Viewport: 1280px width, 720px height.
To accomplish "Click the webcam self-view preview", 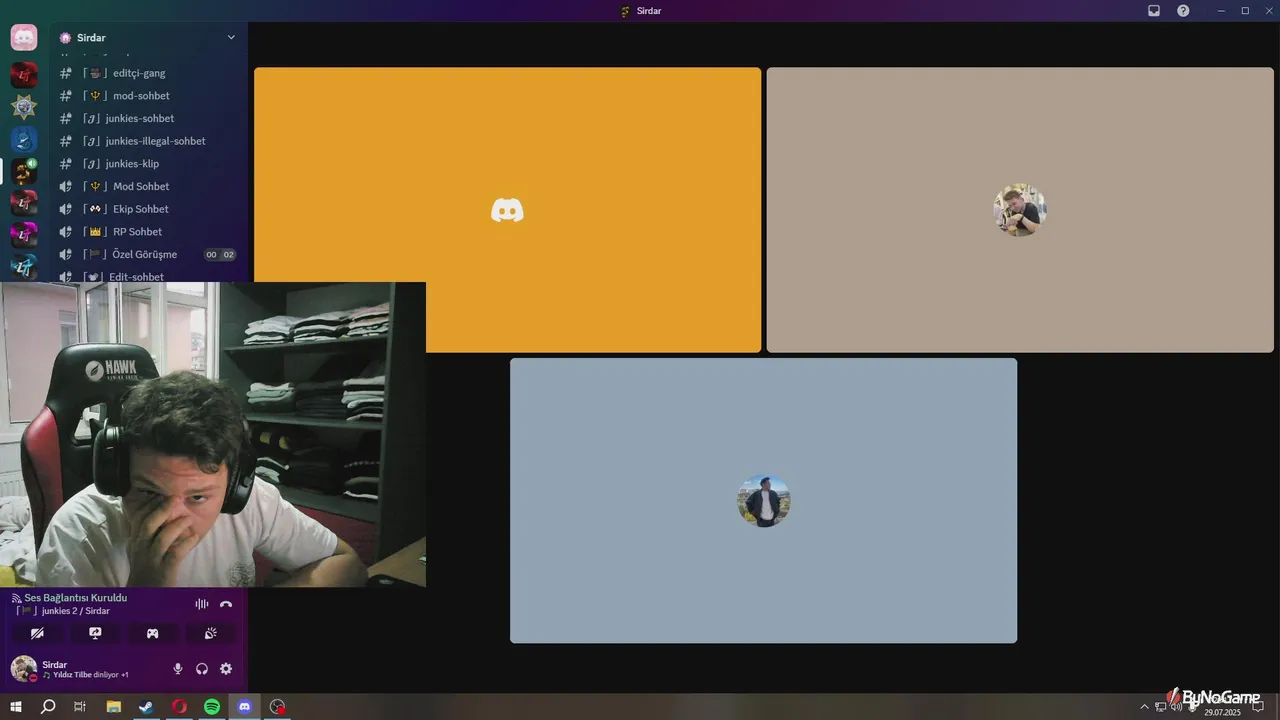I will click(x=213, y=434).
